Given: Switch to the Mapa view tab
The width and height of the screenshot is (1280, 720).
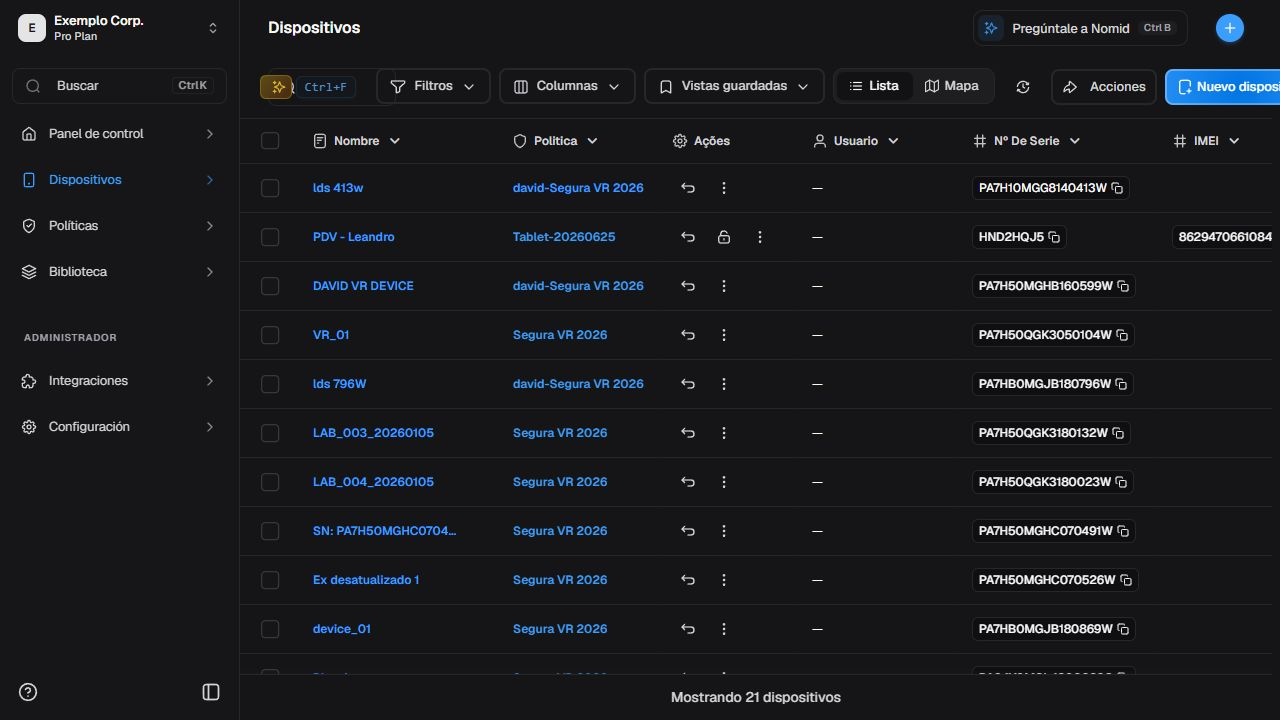Looking at the screenshot, I should click(952, 86).
